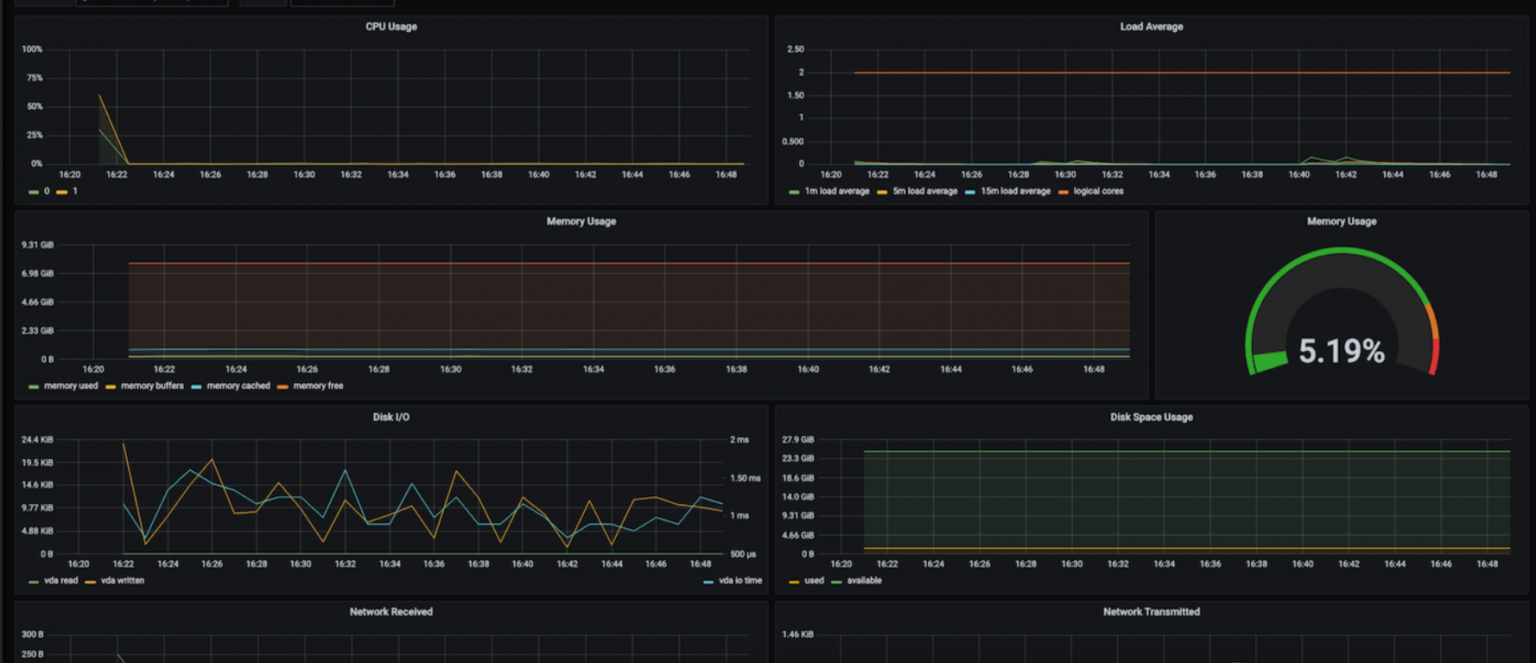Click the 15m load average legend color marker
Image resolution: width=1536 pixels, height=663 pixels.
(x=971, y=191)
